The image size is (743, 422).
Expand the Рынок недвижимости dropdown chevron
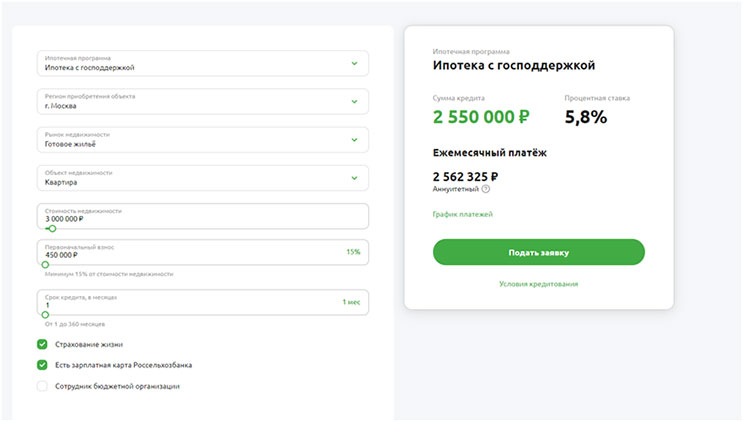354,140
